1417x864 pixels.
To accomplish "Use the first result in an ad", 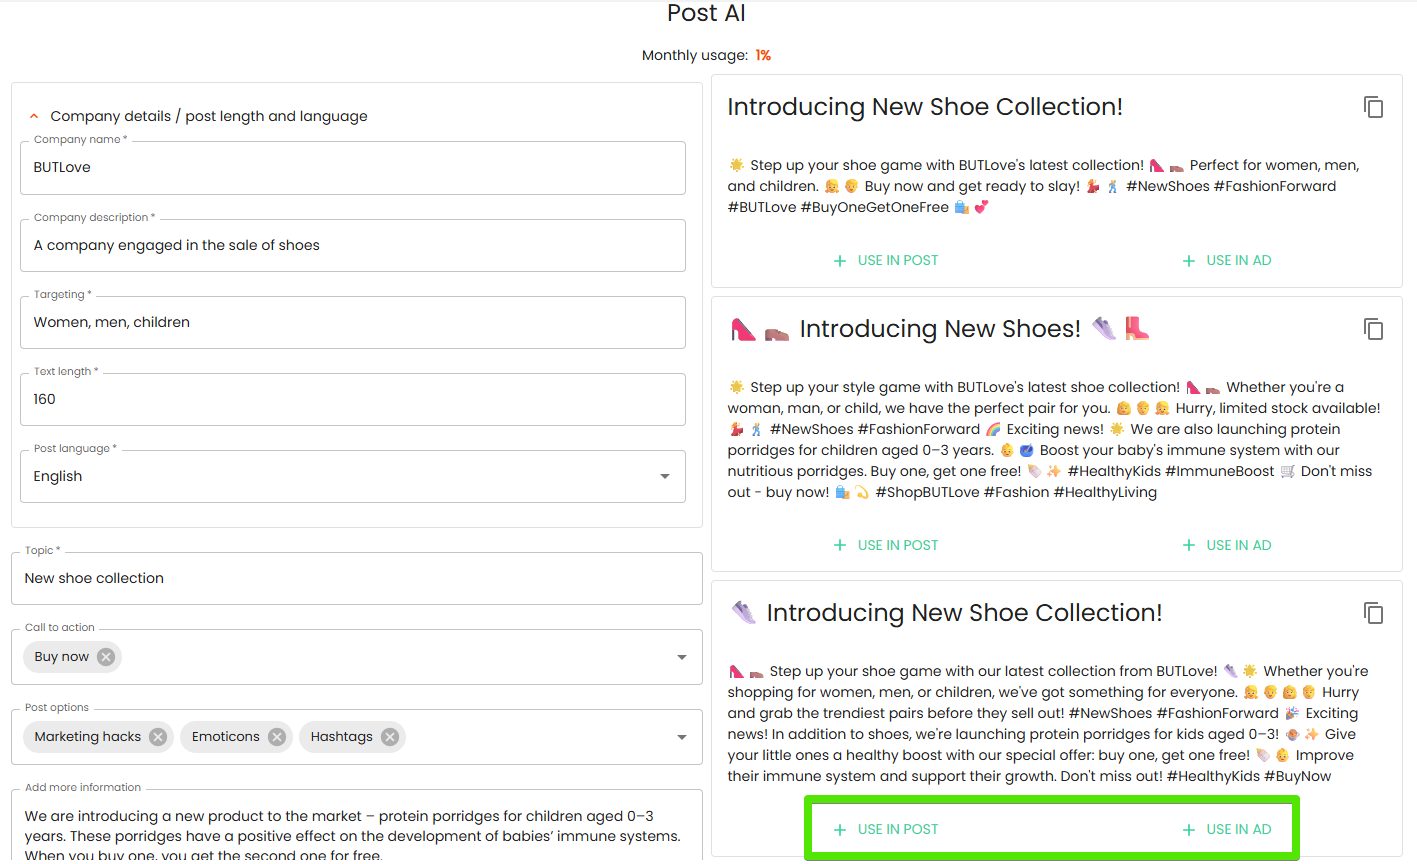I will pyautogui.click(x=1227, y=261).
